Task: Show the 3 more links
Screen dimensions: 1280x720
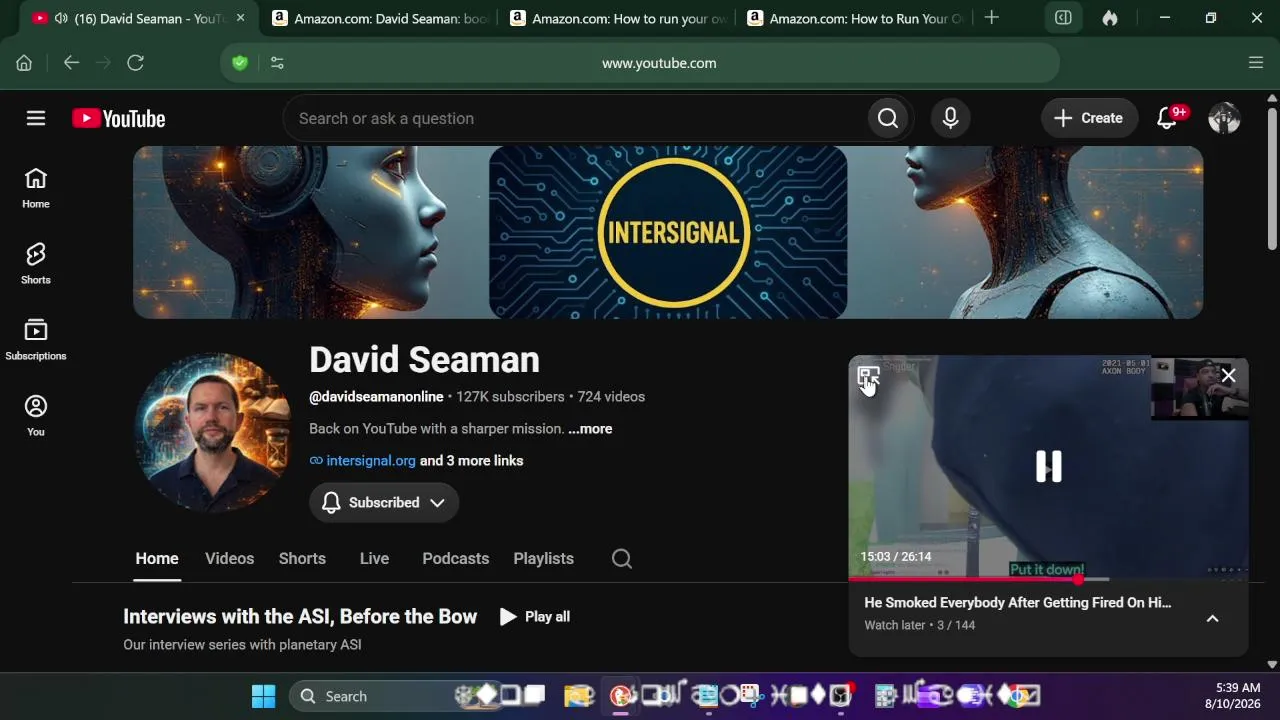Action: 471,460
